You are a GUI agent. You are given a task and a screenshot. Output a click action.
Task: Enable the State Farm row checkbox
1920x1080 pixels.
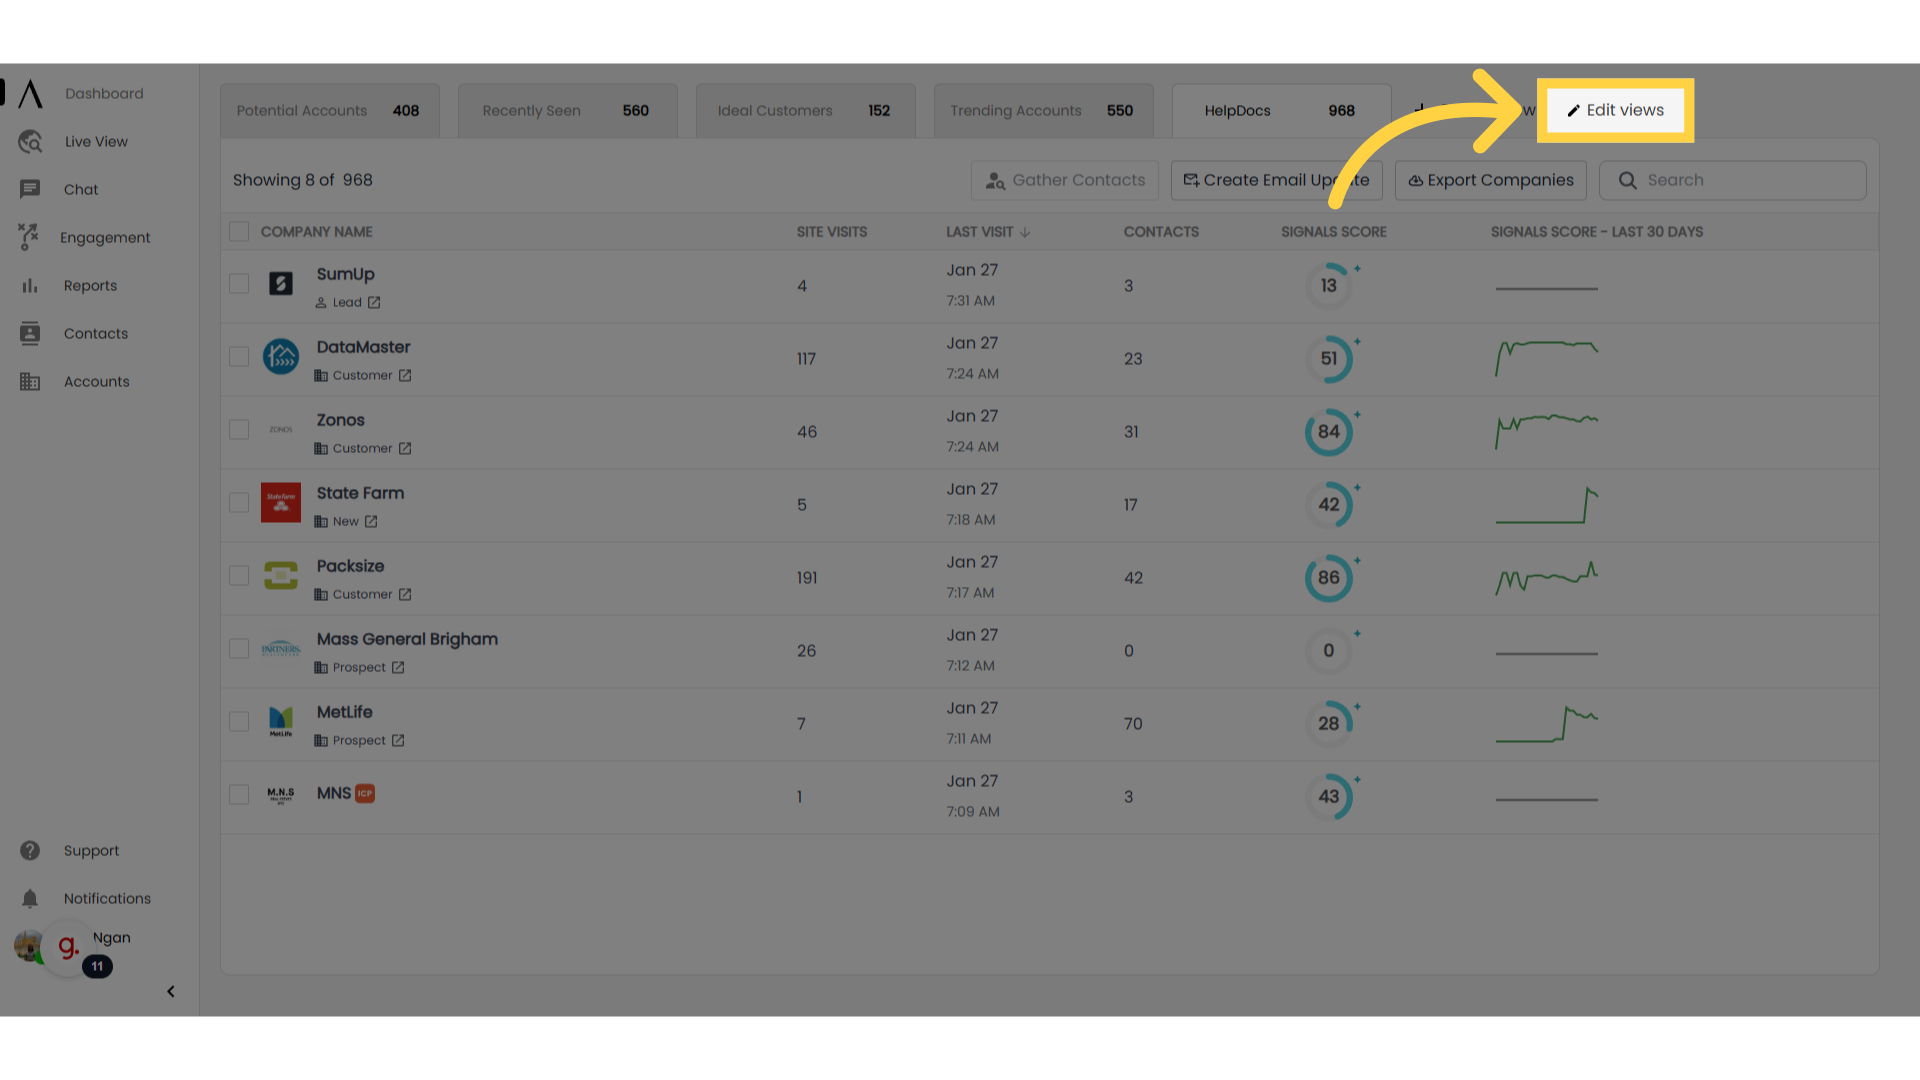(239, 502)
